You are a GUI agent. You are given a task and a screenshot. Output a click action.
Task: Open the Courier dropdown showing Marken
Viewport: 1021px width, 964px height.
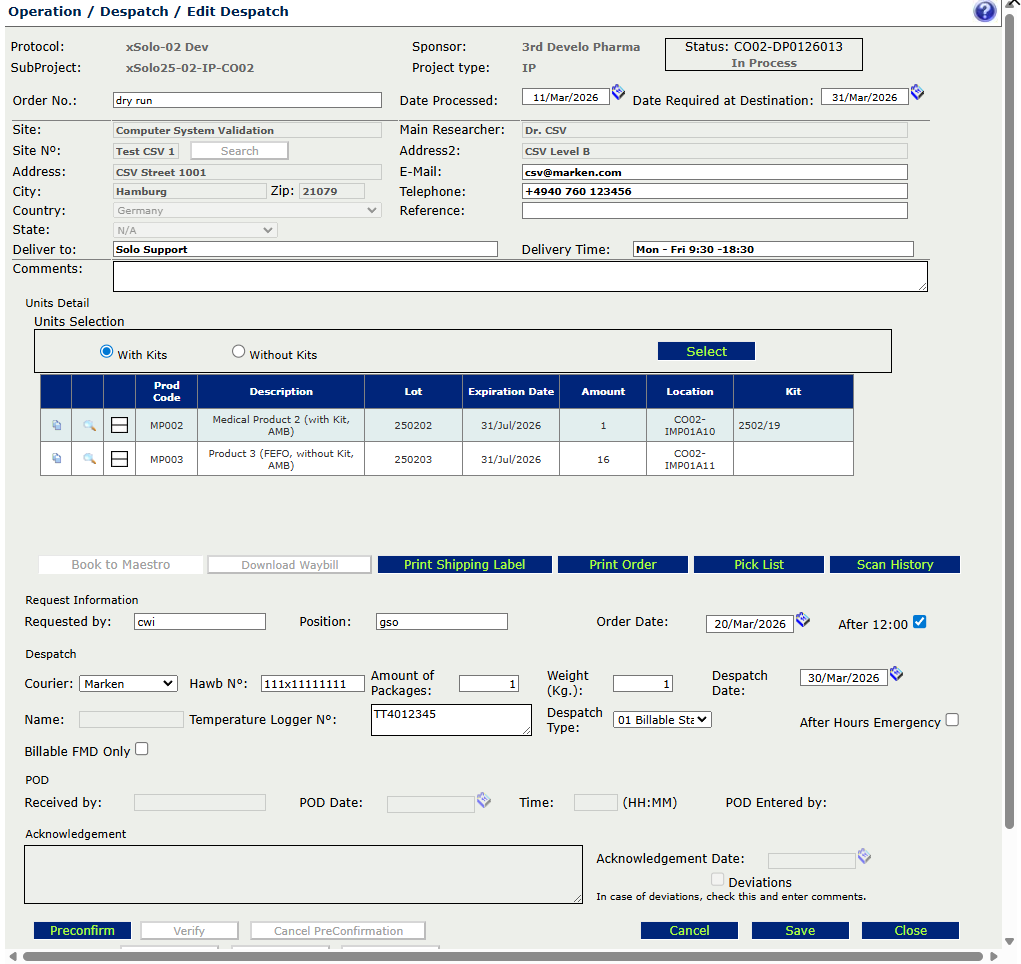[x=128, y=684]
